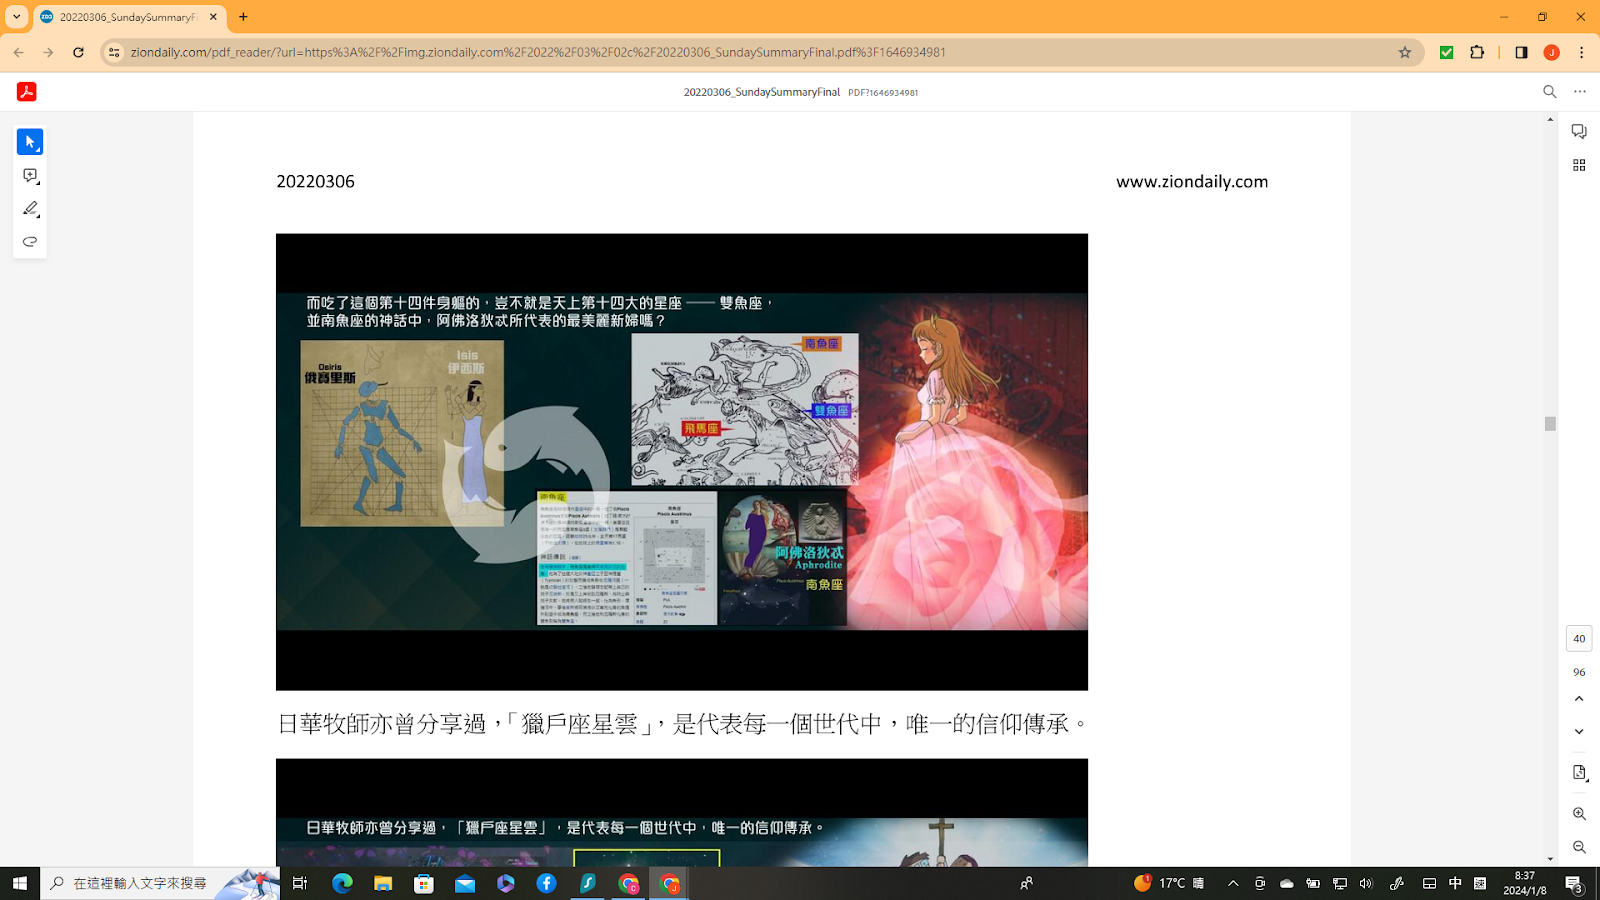This screenshot has width=1600, height=900.
Task: Bookmark this page with star icon
Action: [x=1405, y=52]
